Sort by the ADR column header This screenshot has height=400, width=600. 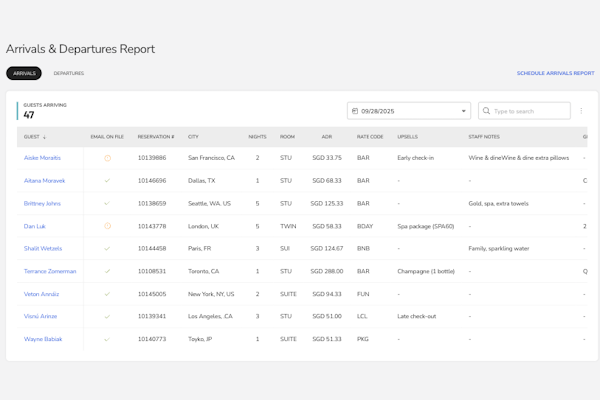pyautogui.click(x=326, y=137)
